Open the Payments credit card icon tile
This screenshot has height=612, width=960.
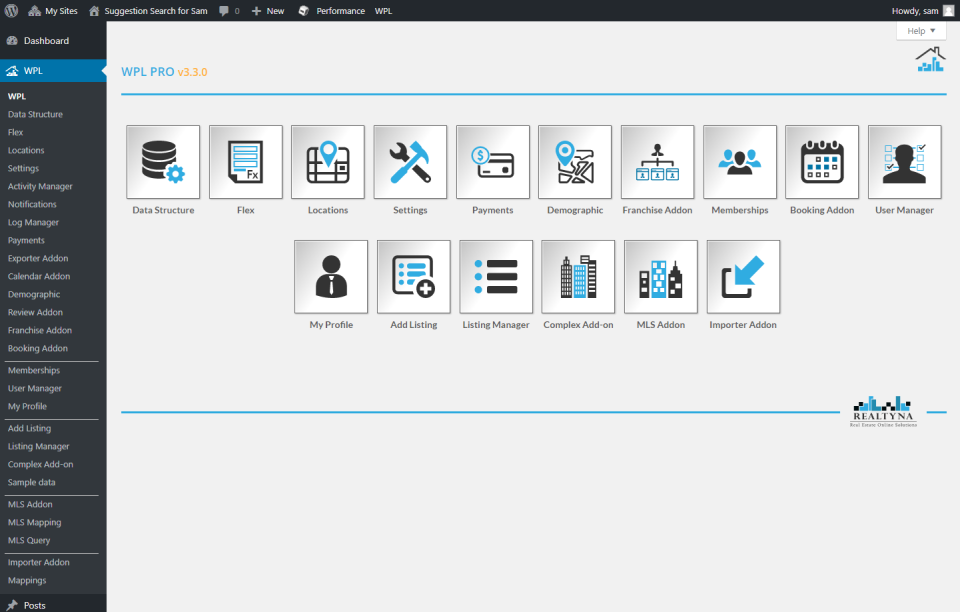pyautogui.click(x=493, y=162)
